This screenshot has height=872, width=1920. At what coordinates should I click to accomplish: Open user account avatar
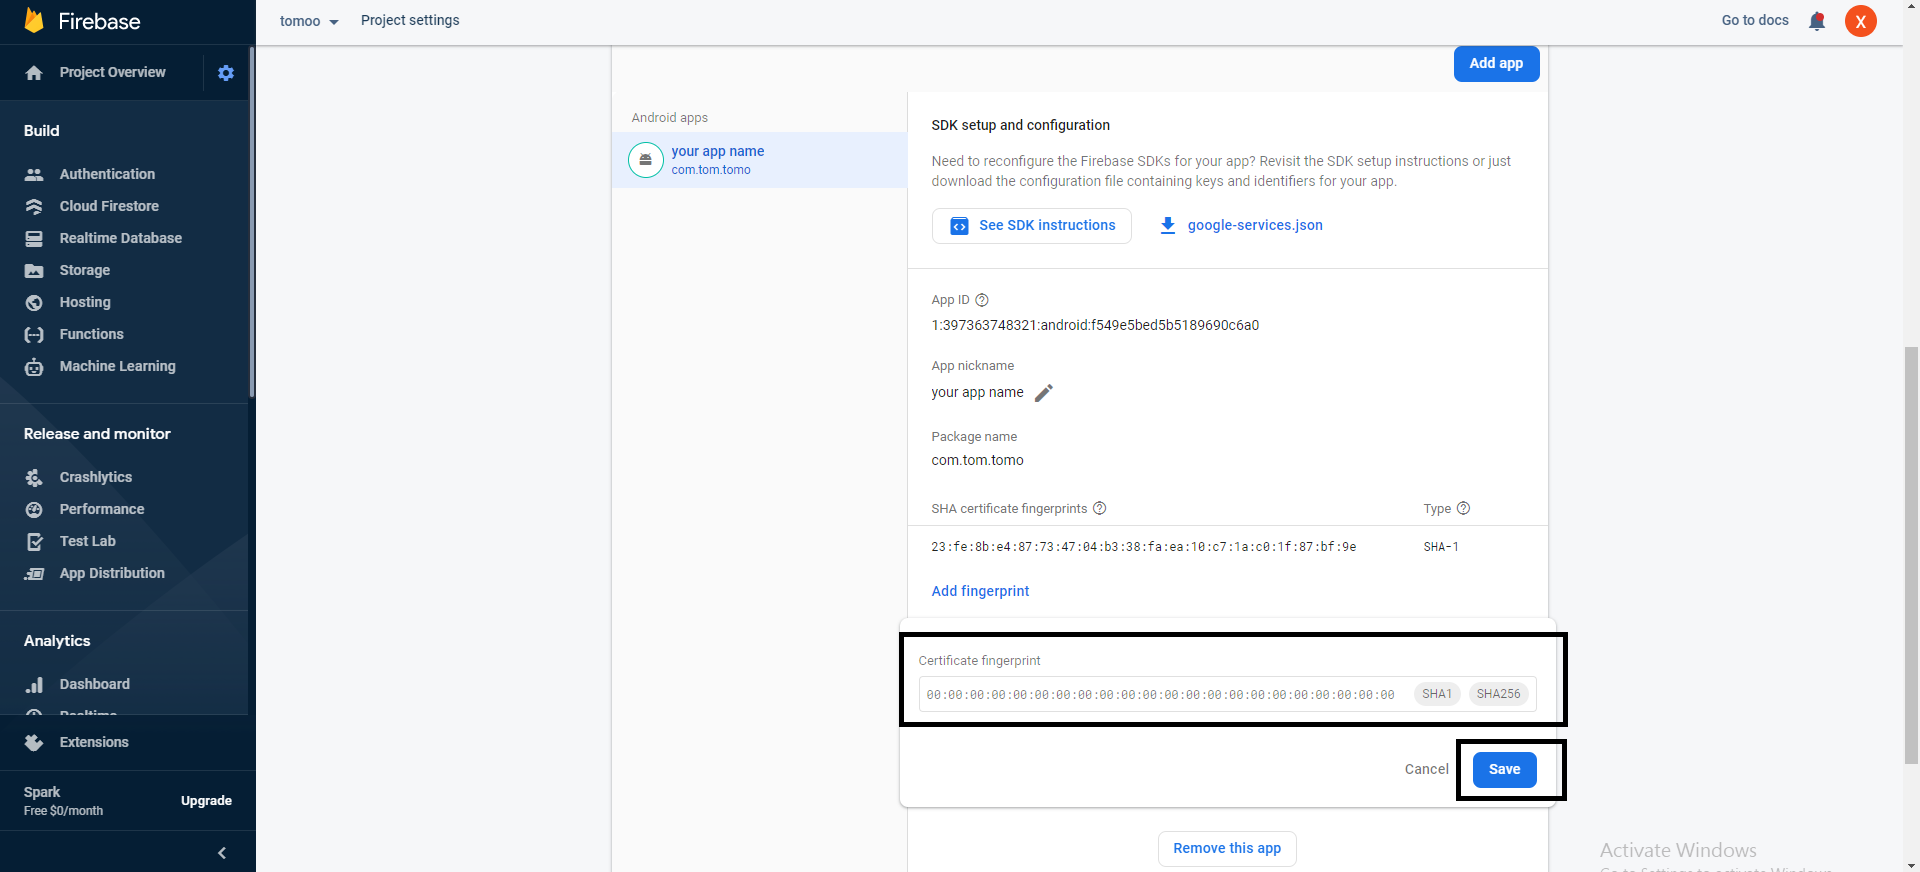[x=1860, y=21]
